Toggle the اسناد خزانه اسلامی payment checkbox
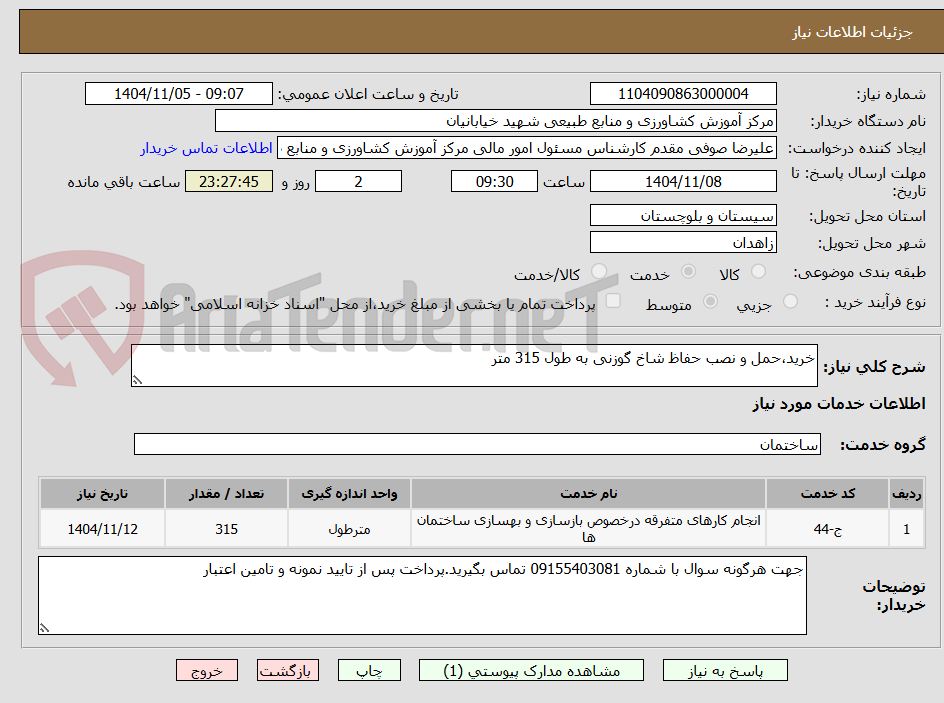The width and height of the screenshot is (944, 703). [613, 300]
